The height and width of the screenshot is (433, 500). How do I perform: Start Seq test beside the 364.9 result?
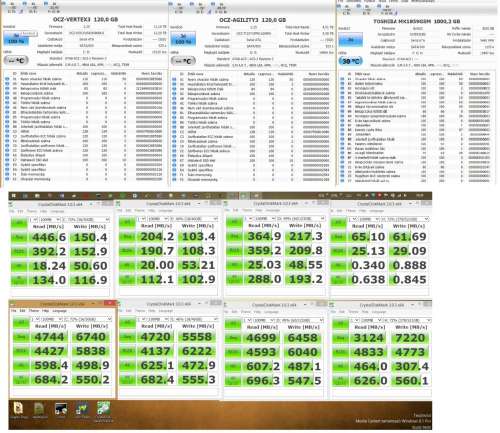(234, 236)
